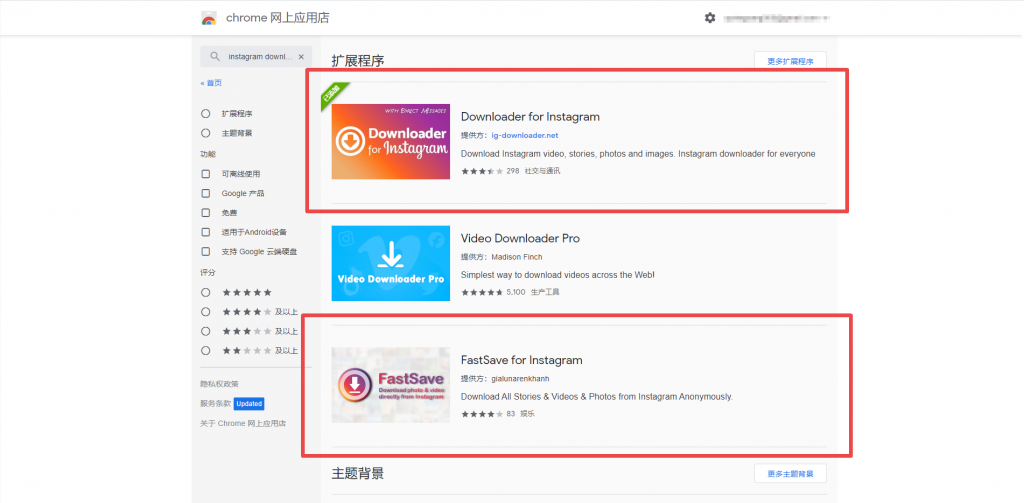Viewport: 1024px width, 503px height.
Task: Click the 生产工具 category label
Action: coord(545,292)
